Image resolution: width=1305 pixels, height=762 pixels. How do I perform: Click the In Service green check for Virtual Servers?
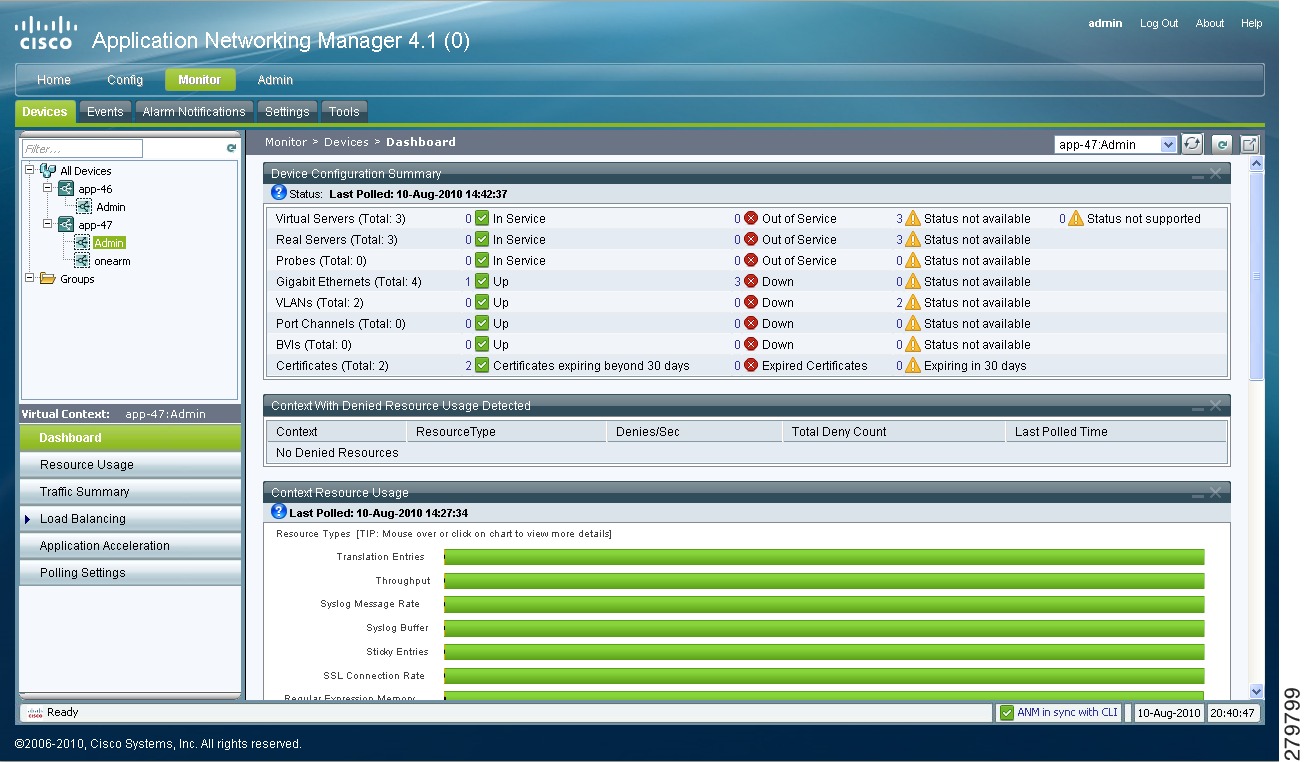coord(480,218)
